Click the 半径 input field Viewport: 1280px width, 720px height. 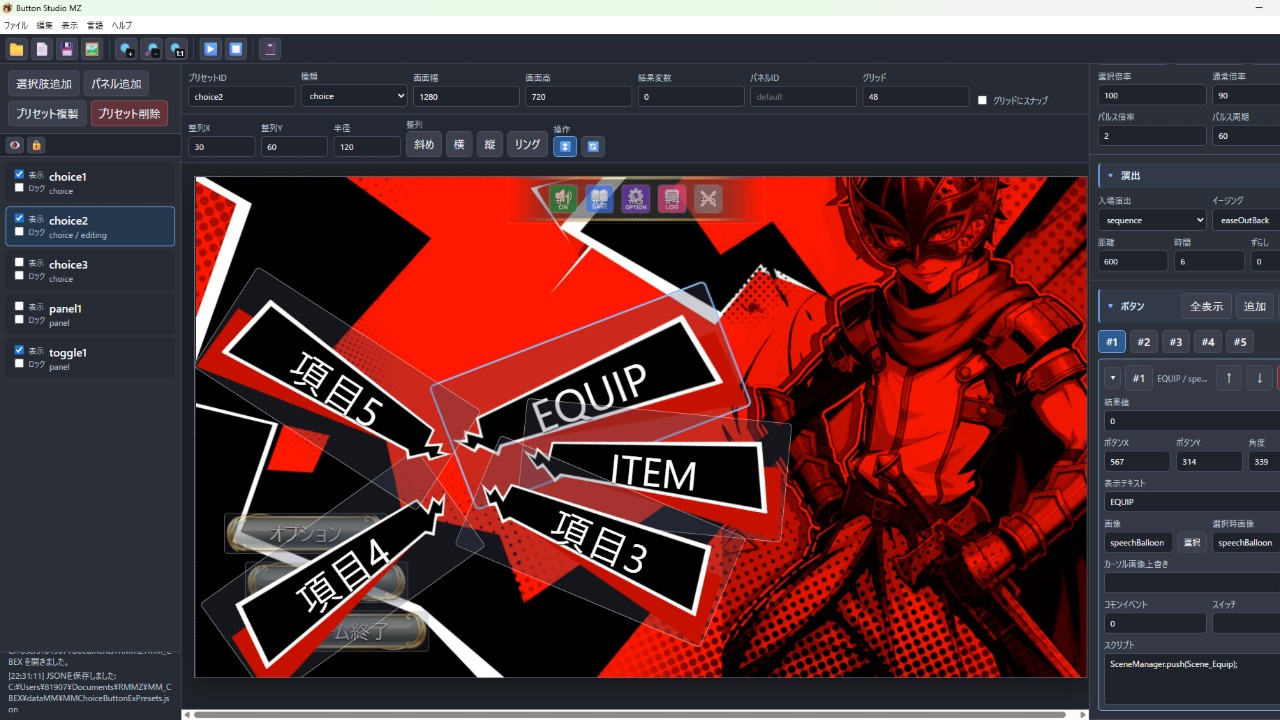[367, 146]
